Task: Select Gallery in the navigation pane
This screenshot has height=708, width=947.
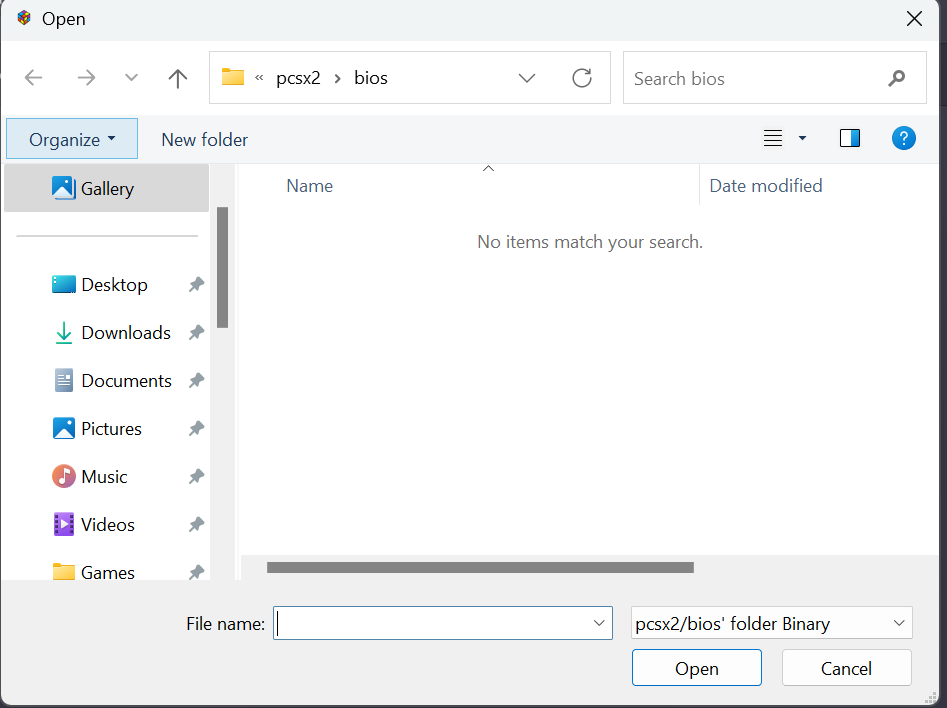Action: pos(106,188)
